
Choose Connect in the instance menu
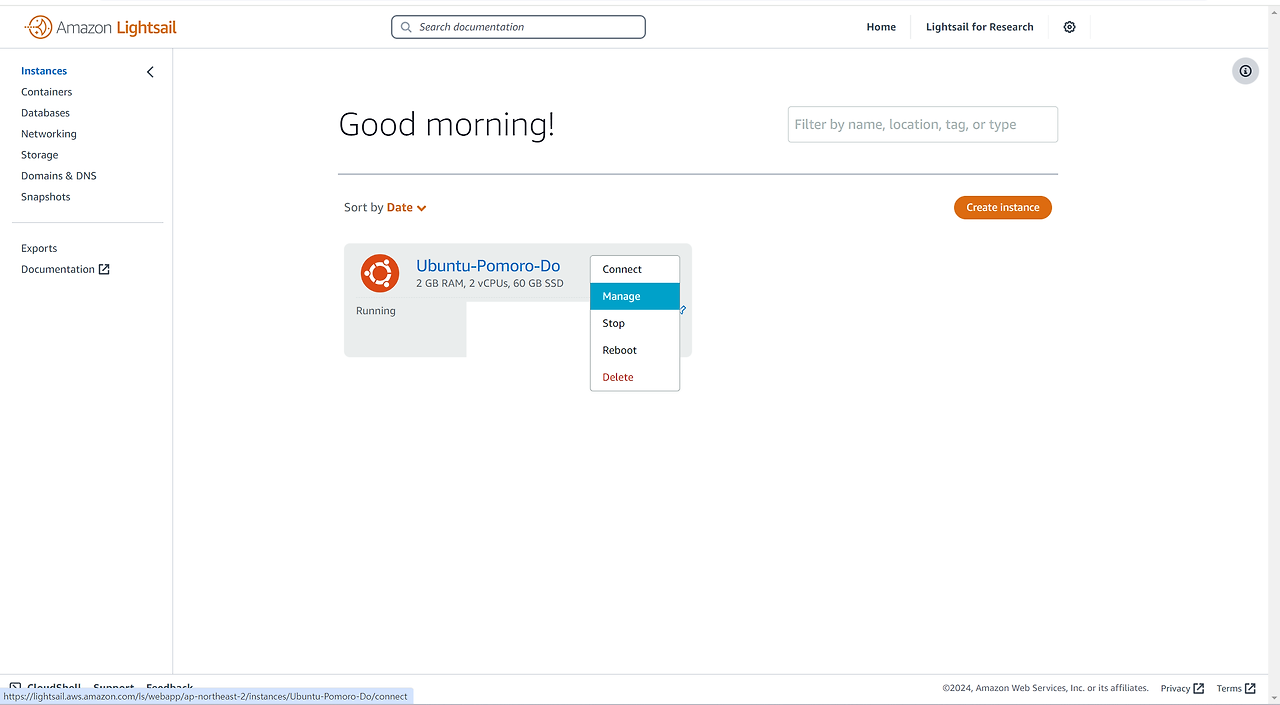point(635,269)
